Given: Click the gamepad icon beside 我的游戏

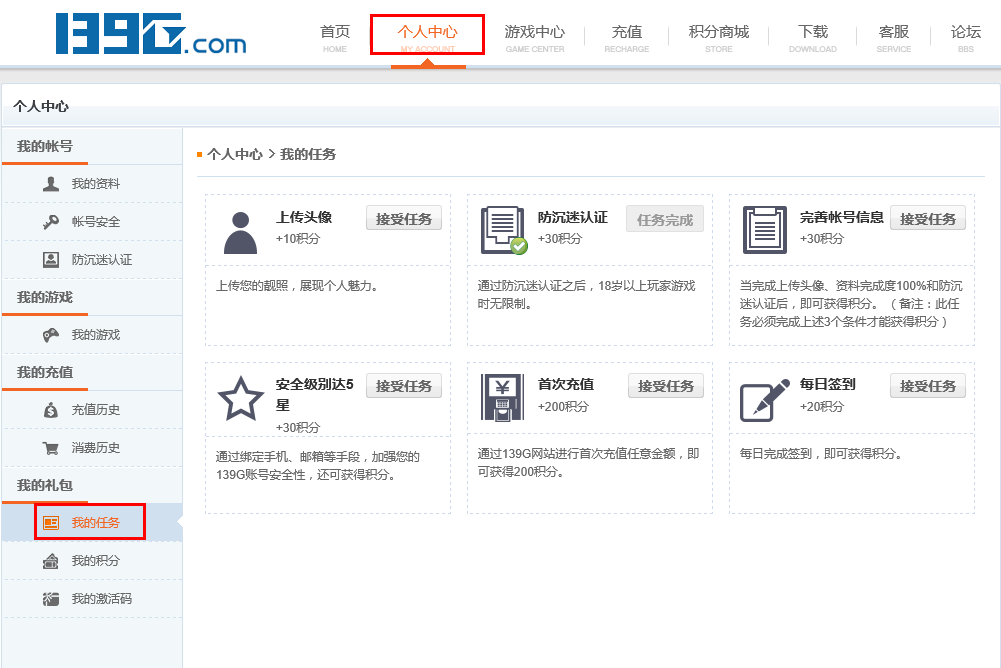Looking at the screenshot, I should pos(51,335).
